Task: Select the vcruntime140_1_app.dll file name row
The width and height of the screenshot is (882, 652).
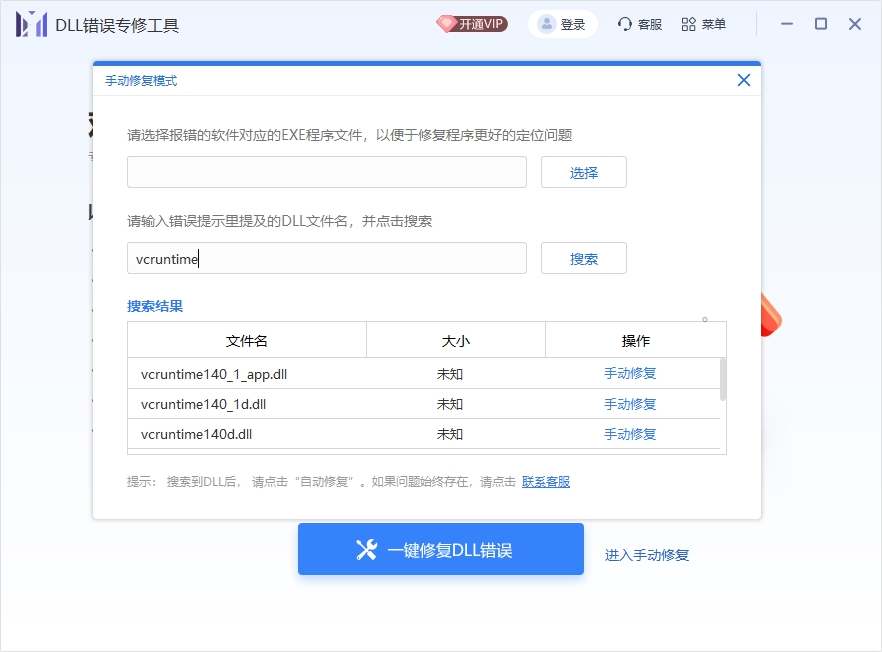Action: click(214, 374)
